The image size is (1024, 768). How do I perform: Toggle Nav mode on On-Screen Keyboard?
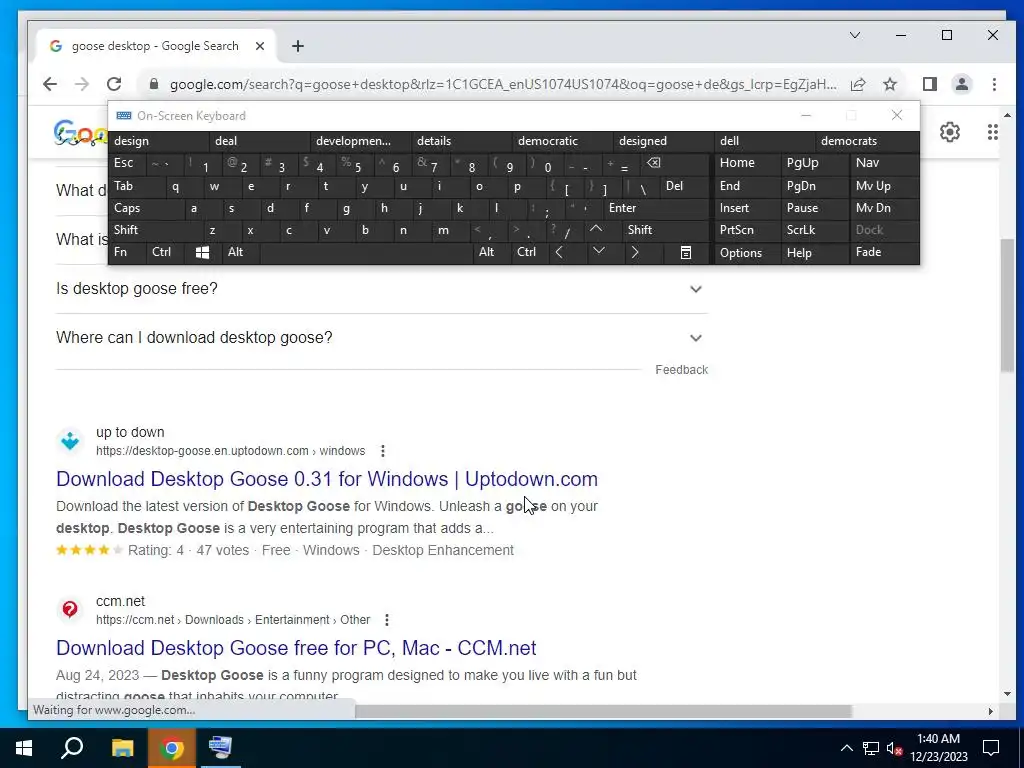pos(884,163)
